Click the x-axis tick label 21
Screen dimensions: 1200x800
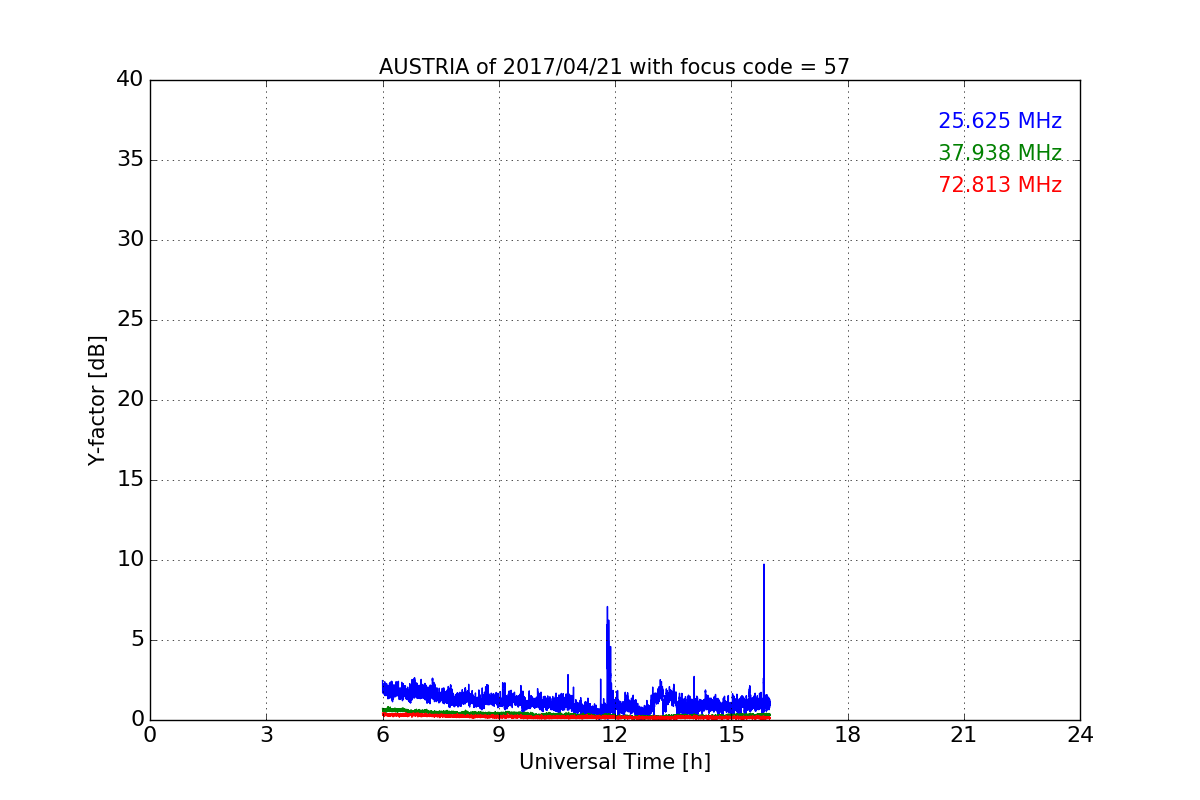tap(963, 735)
